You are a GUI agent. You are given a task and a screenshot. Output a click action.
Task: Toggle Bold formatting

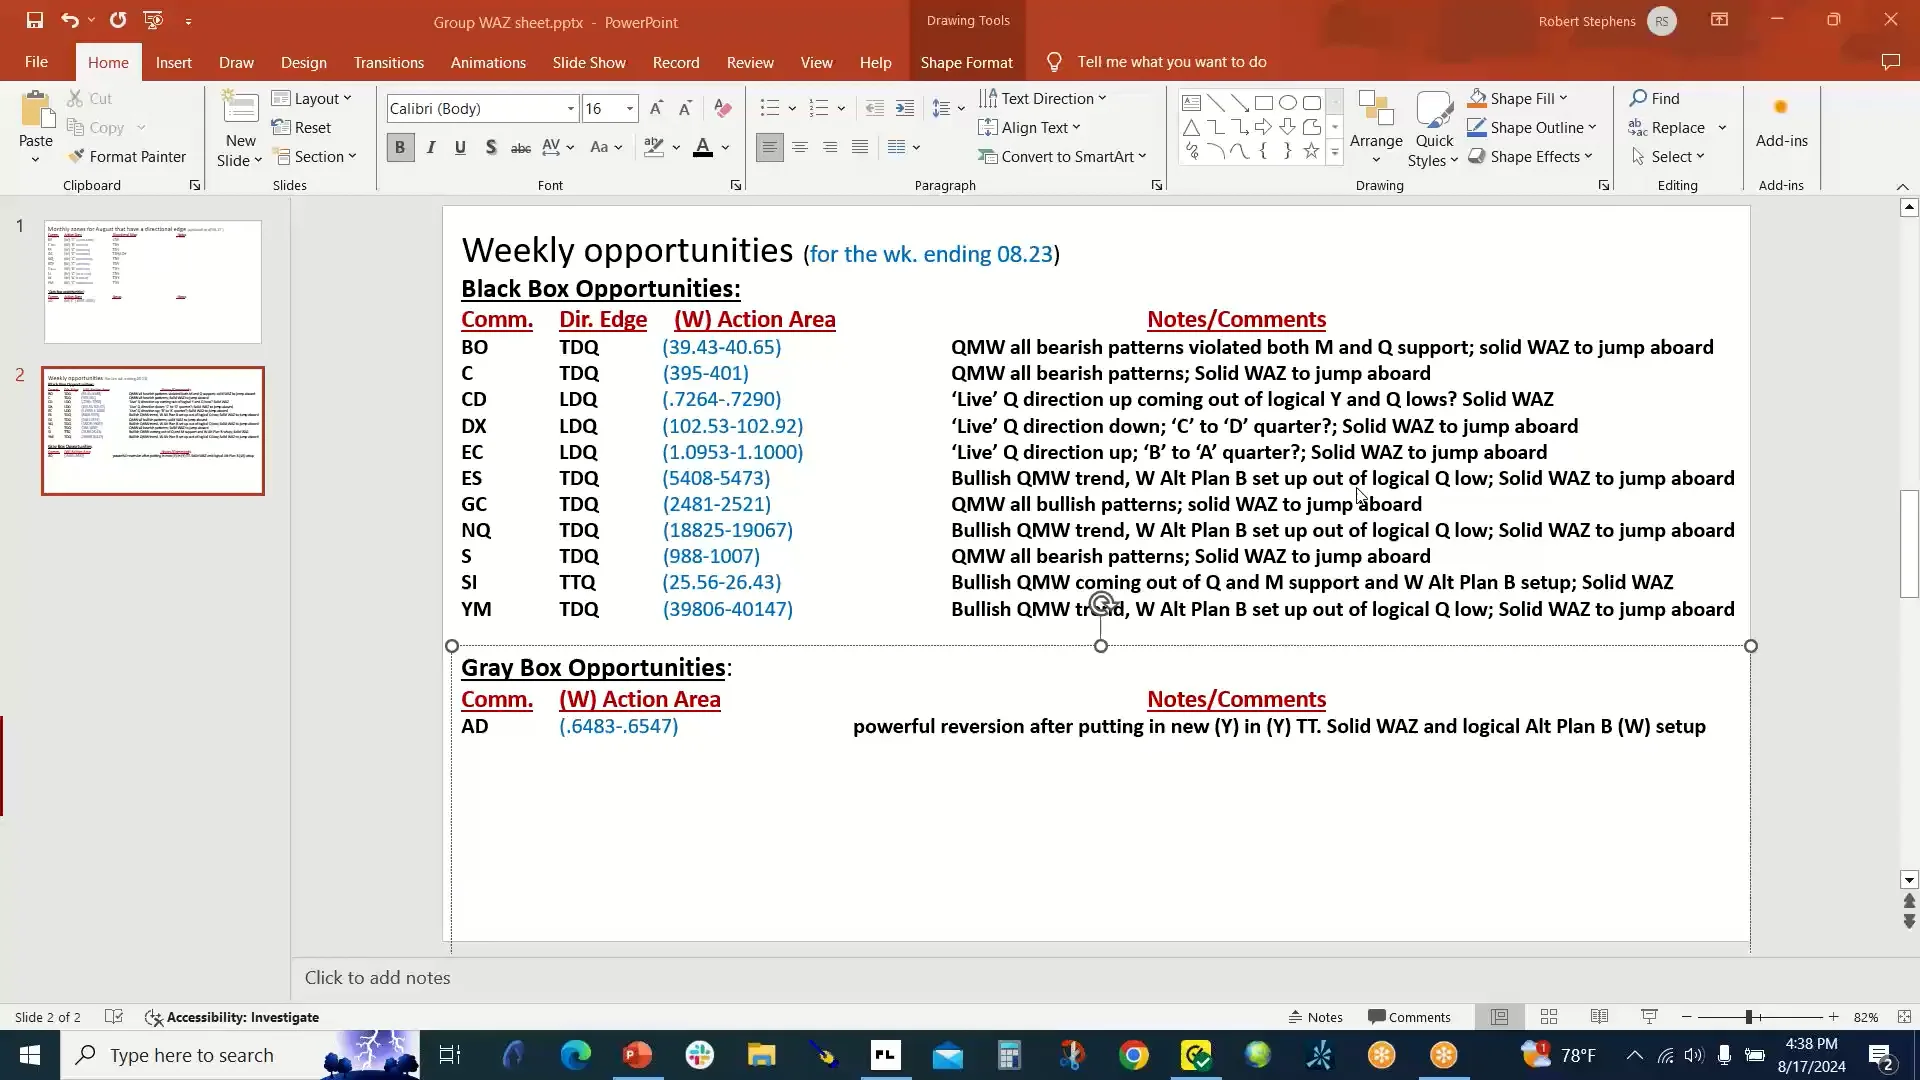pyautogui.click(x=400, y=147)
